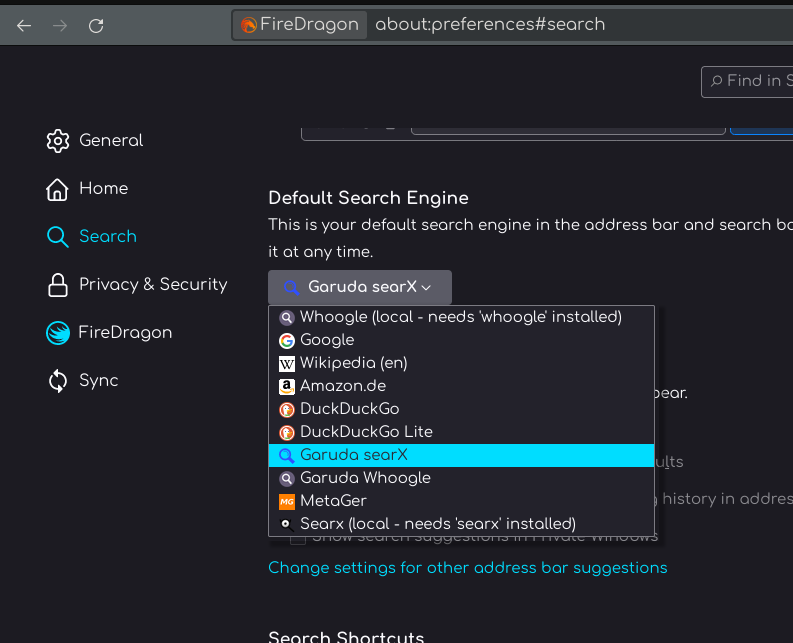Choose Garuda Whoogle from the list
Image resolution: width=793 pixels, height=643 pixels.
[461, 479]
